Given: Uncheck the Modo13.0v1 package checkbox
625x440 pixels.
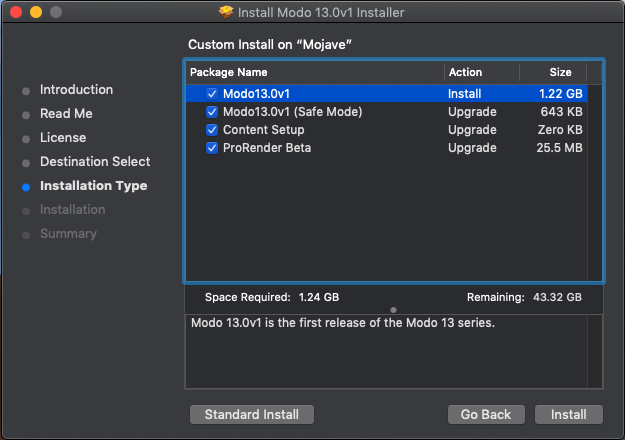Looking at the screenshot, I should [x=212, y=93].
